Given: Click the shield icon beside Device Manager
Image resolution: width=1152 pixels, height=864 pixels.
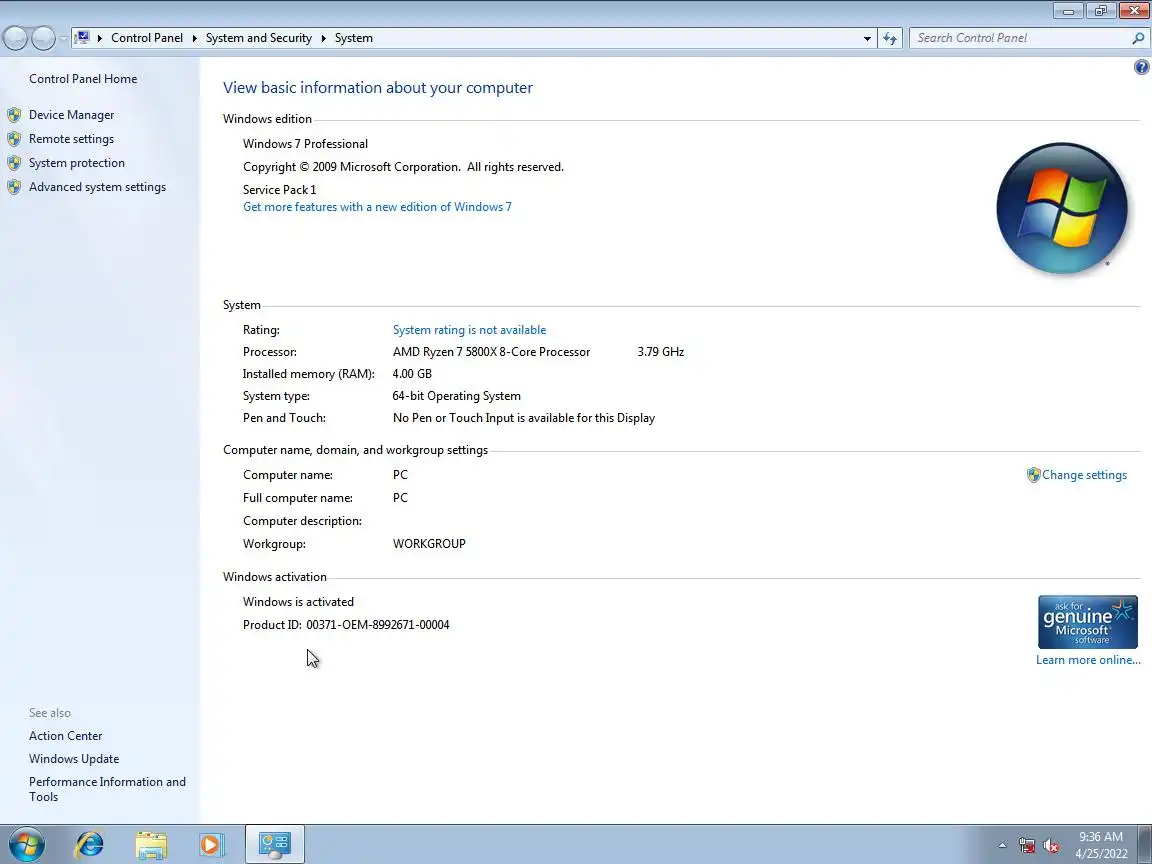Looking at the screenshot, I should (14, 115).
